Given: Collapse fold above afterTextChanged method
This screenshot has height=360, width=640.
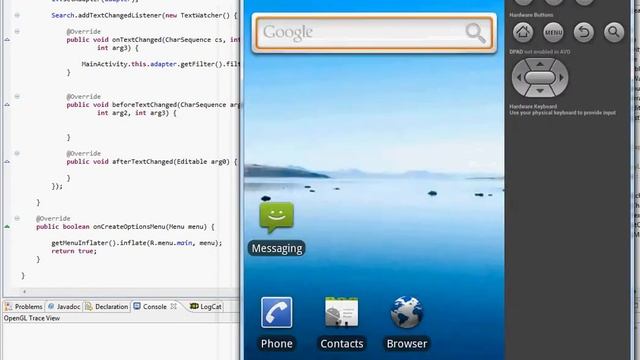Looking at the screenshot, I should coord(17,153).
